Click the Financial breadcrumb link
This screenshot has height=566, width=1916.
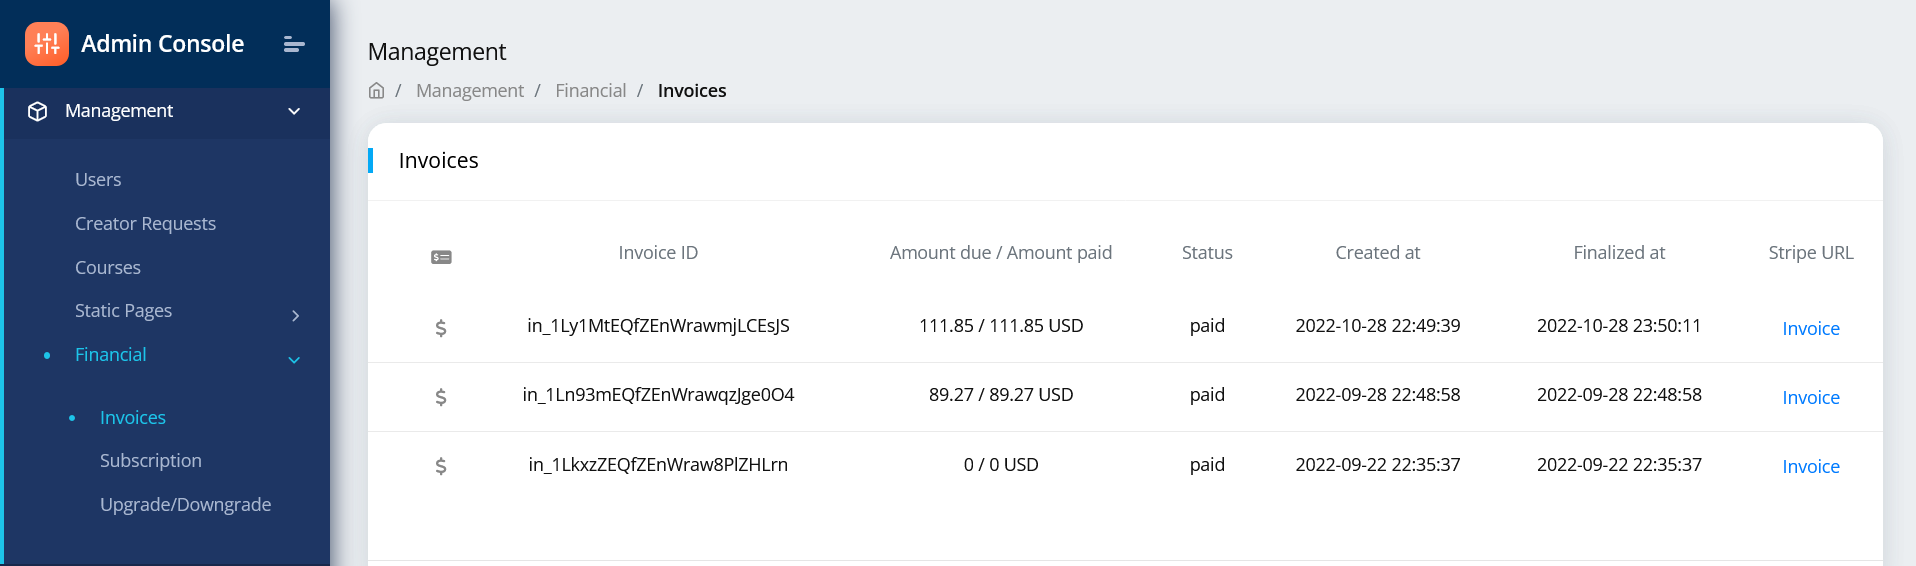590,91
